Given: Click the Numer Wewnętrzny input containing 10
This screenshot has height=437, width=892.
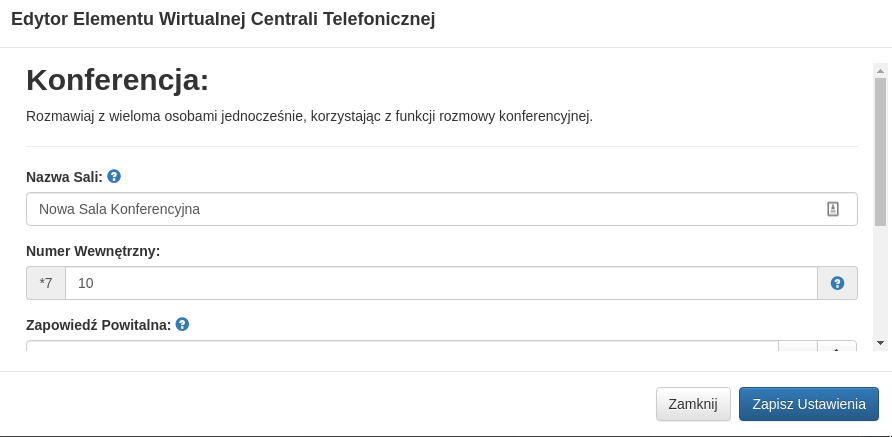Looking at the screenshot, I should [x=440, y=283].
